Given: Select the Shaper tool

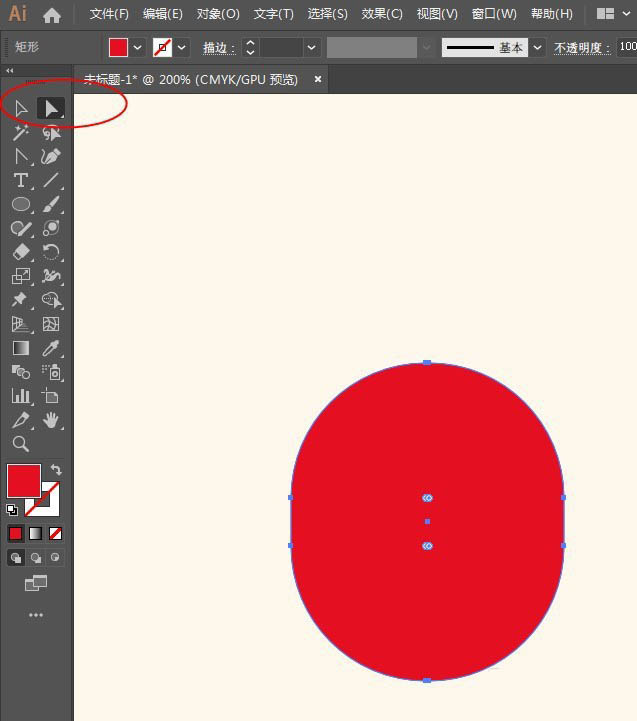Looking at the screenshot, I should [21, 228].
